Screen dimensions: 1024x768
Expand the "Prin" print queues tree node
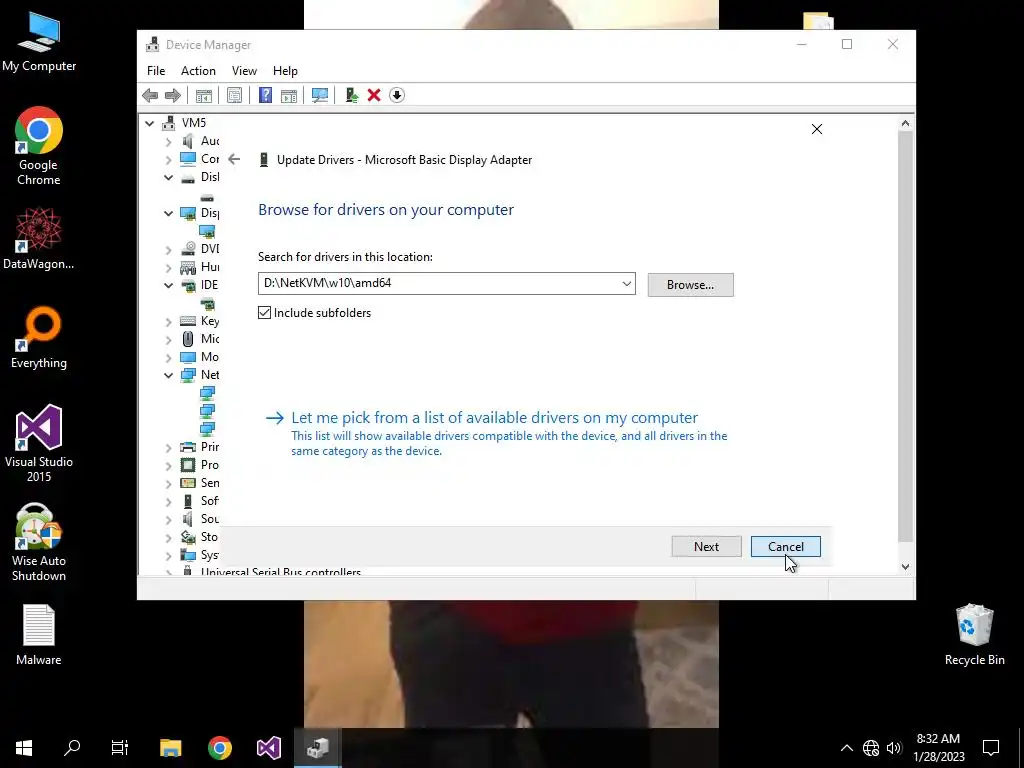coord(168,447)
